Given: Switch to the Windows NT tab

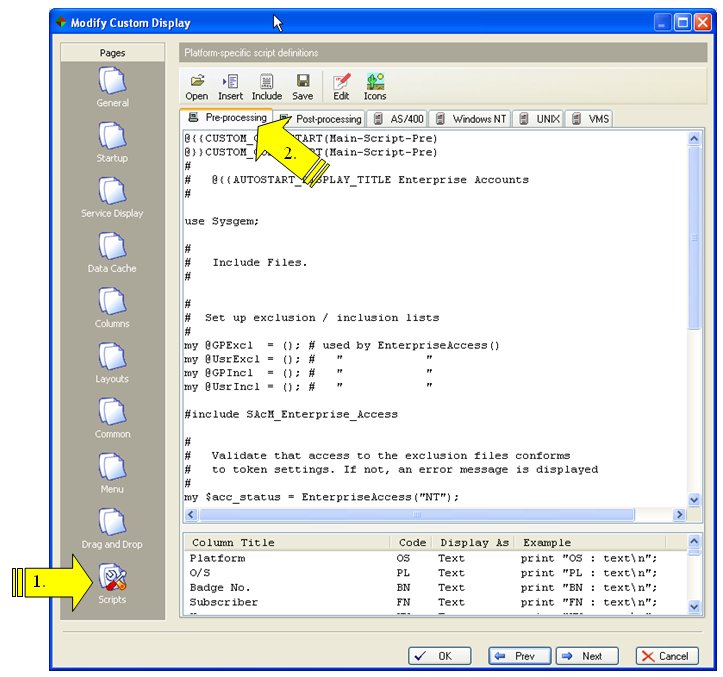Looking at the screenshot, I should click(x=471, y=119).
